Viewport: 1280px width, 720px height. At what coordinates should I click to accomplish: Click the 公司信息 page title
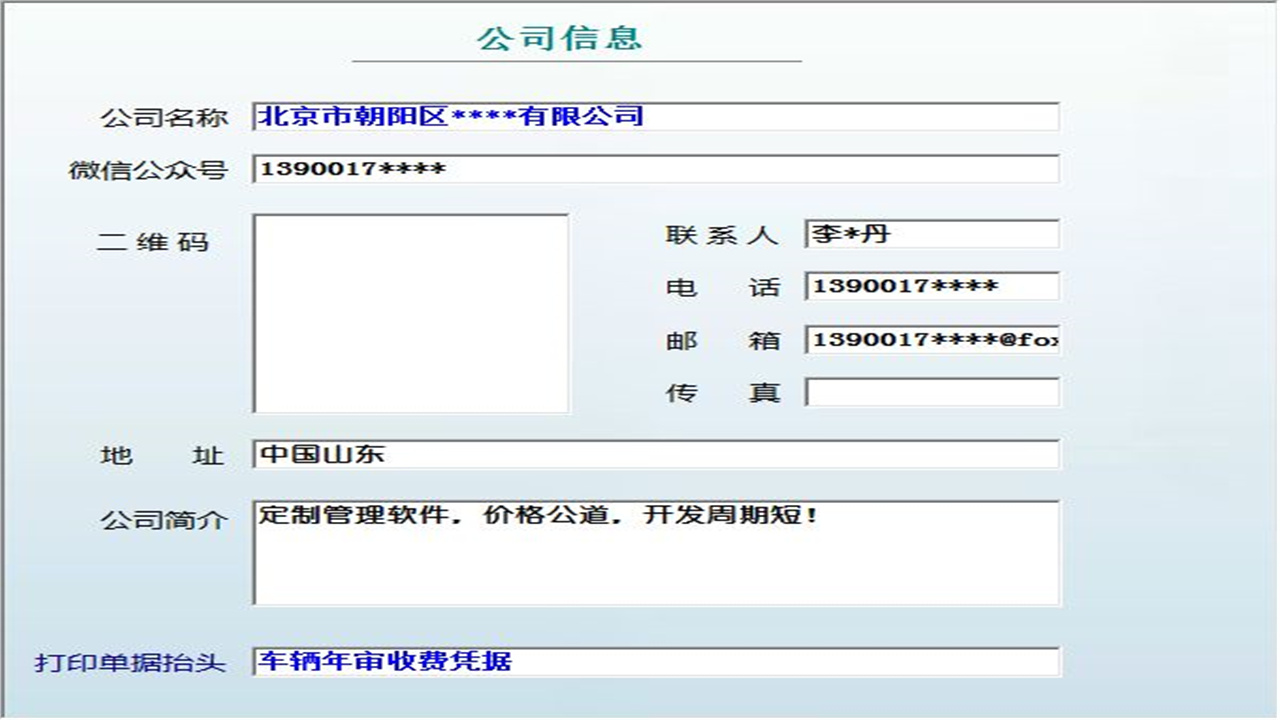[562, 42]
